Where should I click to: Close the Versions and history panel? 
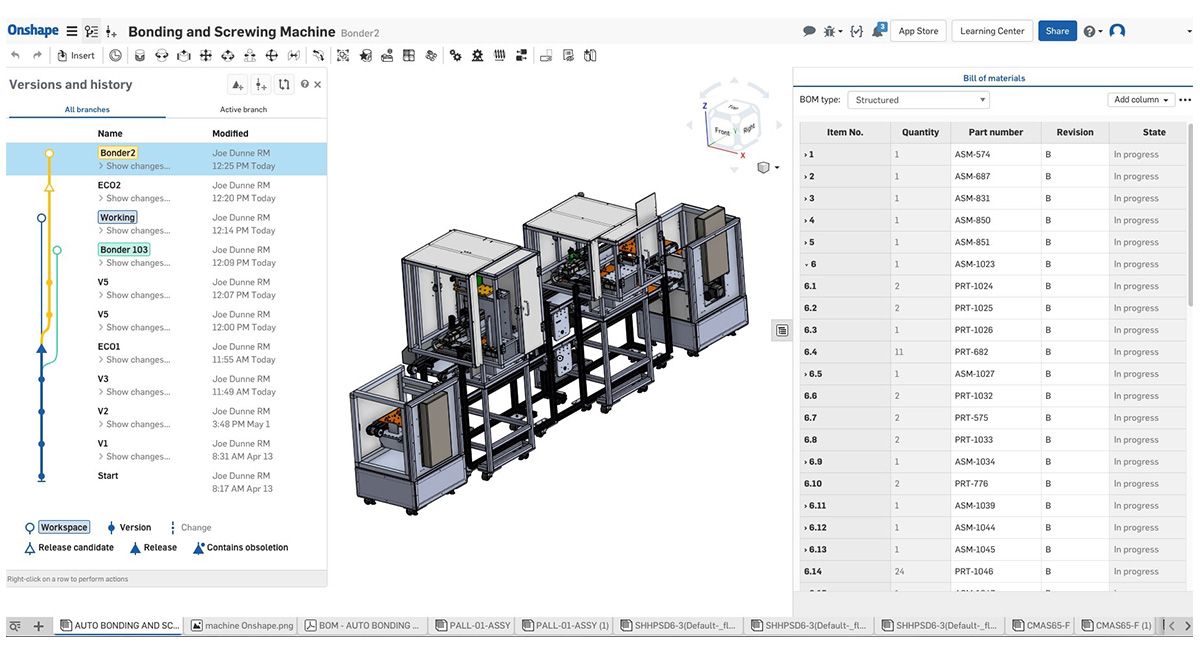click(x=318, y=85)
